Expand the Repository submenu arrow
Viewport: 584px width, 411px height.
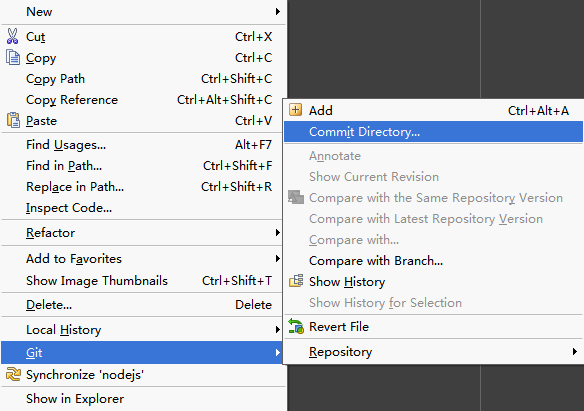[575, 351]
